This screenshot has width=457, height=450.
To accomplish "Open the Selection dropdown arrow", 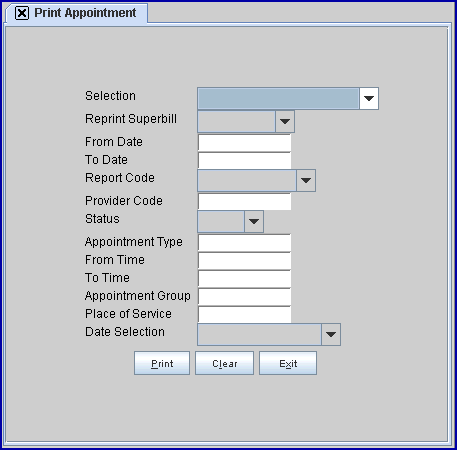I will pyautogui.click(x=369, y=98).
